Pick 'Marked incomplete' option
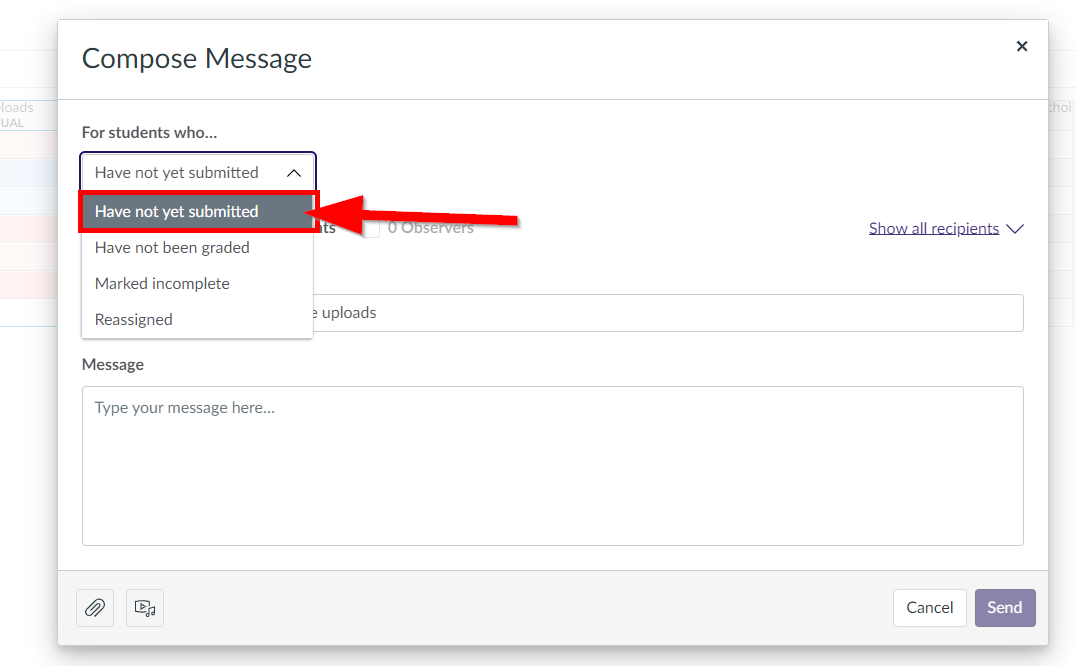 197,283
